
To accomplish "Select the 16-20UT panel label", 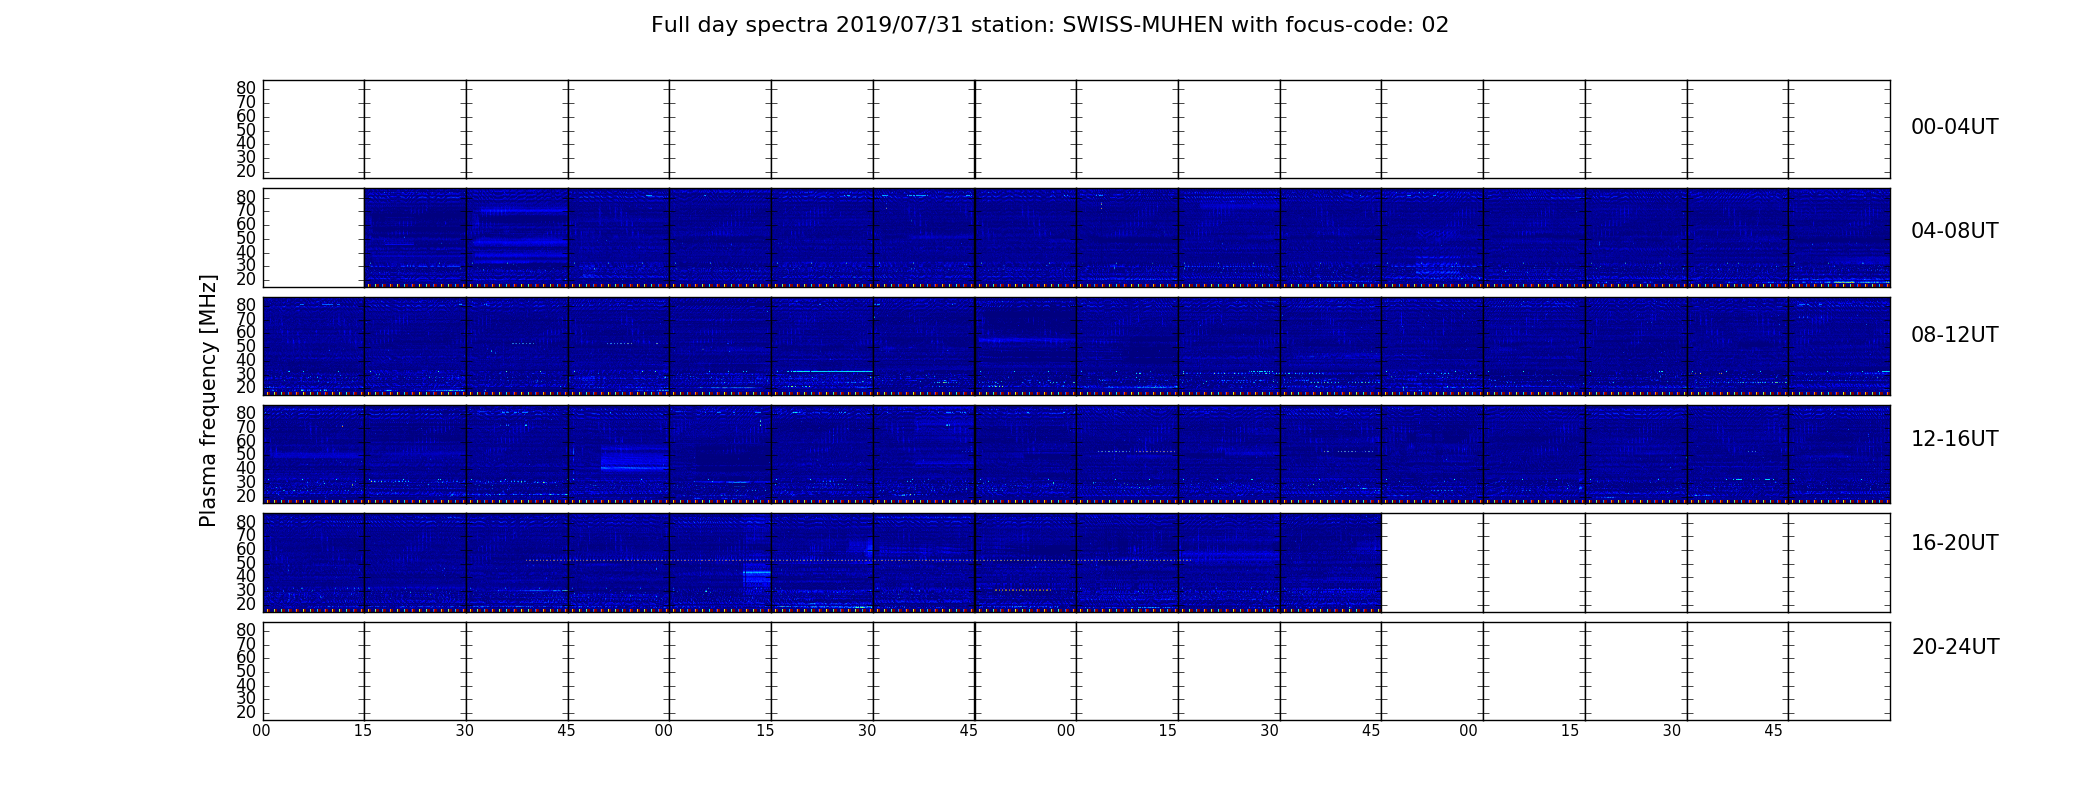I will click(1954, 543).
